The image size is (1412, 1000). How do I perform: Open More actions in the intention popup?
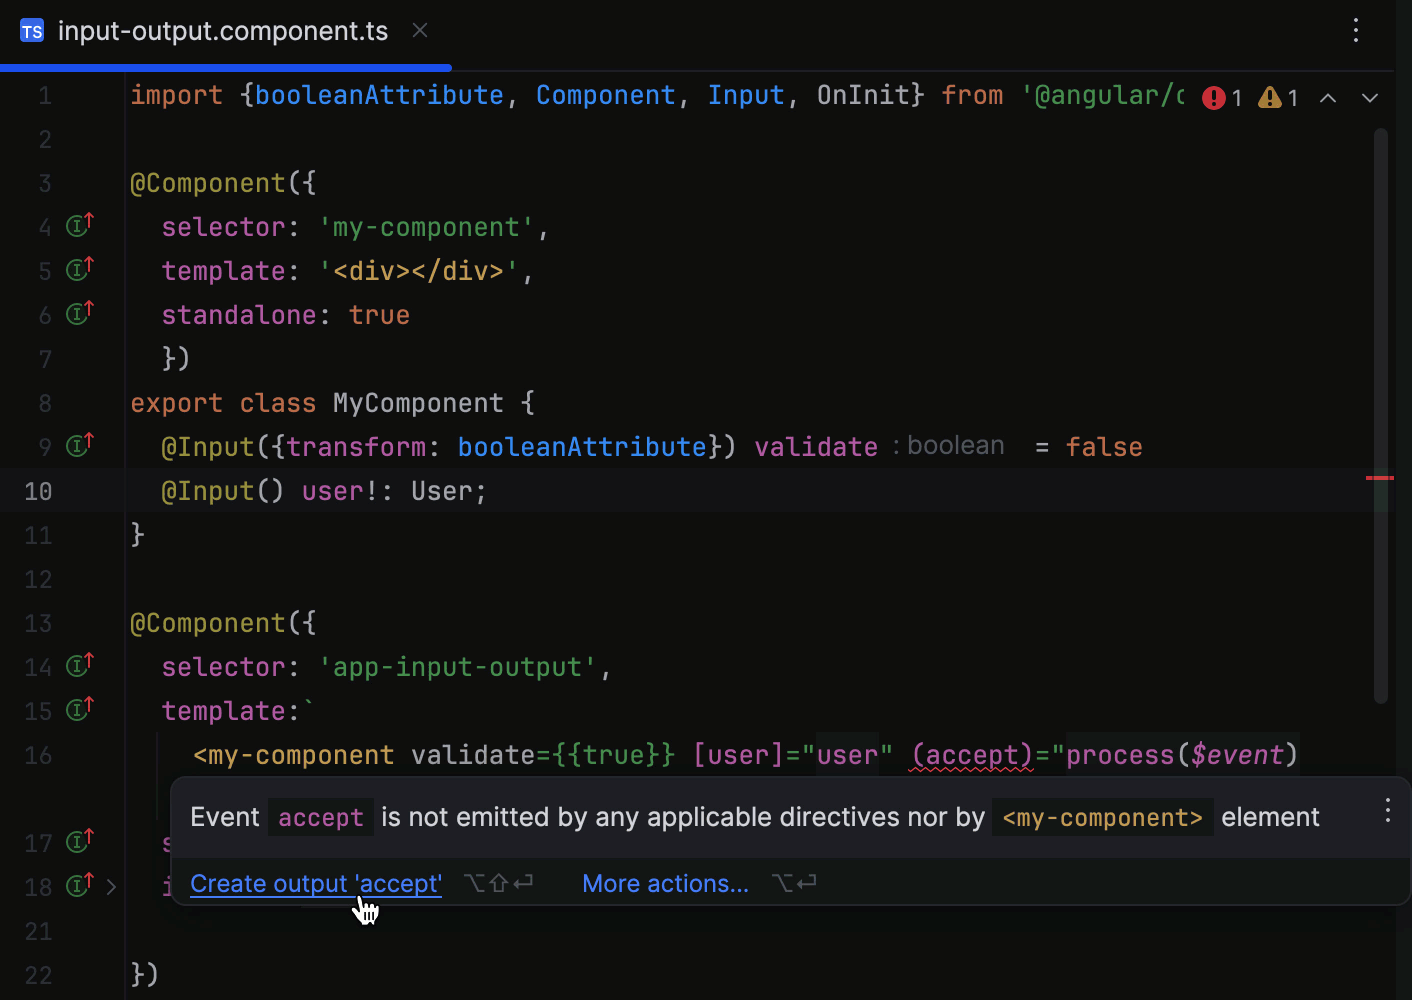click(x=664, y=883)
